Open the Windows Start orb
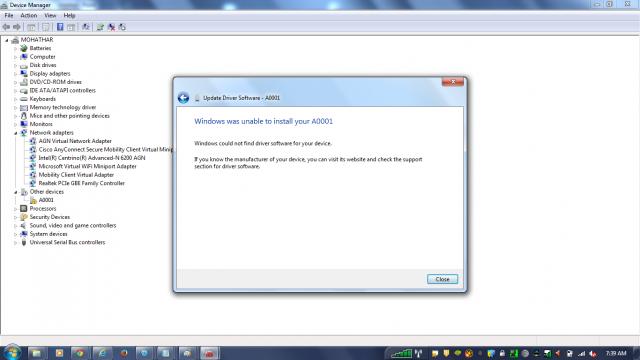 pos(12,353)
